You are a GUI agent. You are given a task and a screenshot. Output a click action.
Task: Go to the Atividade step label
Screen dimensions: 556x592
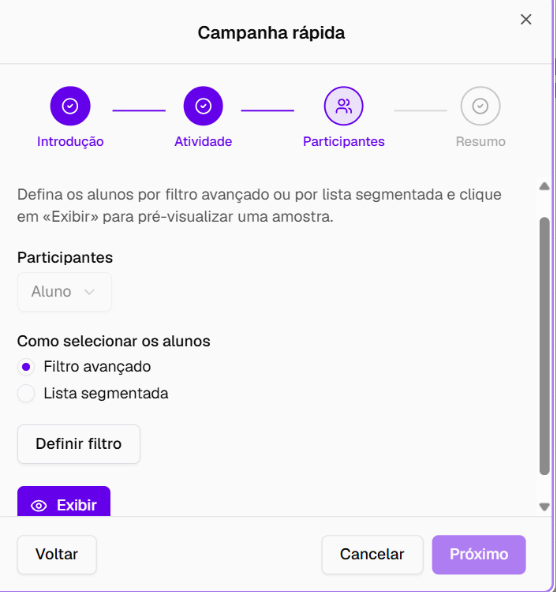(203, 142)
